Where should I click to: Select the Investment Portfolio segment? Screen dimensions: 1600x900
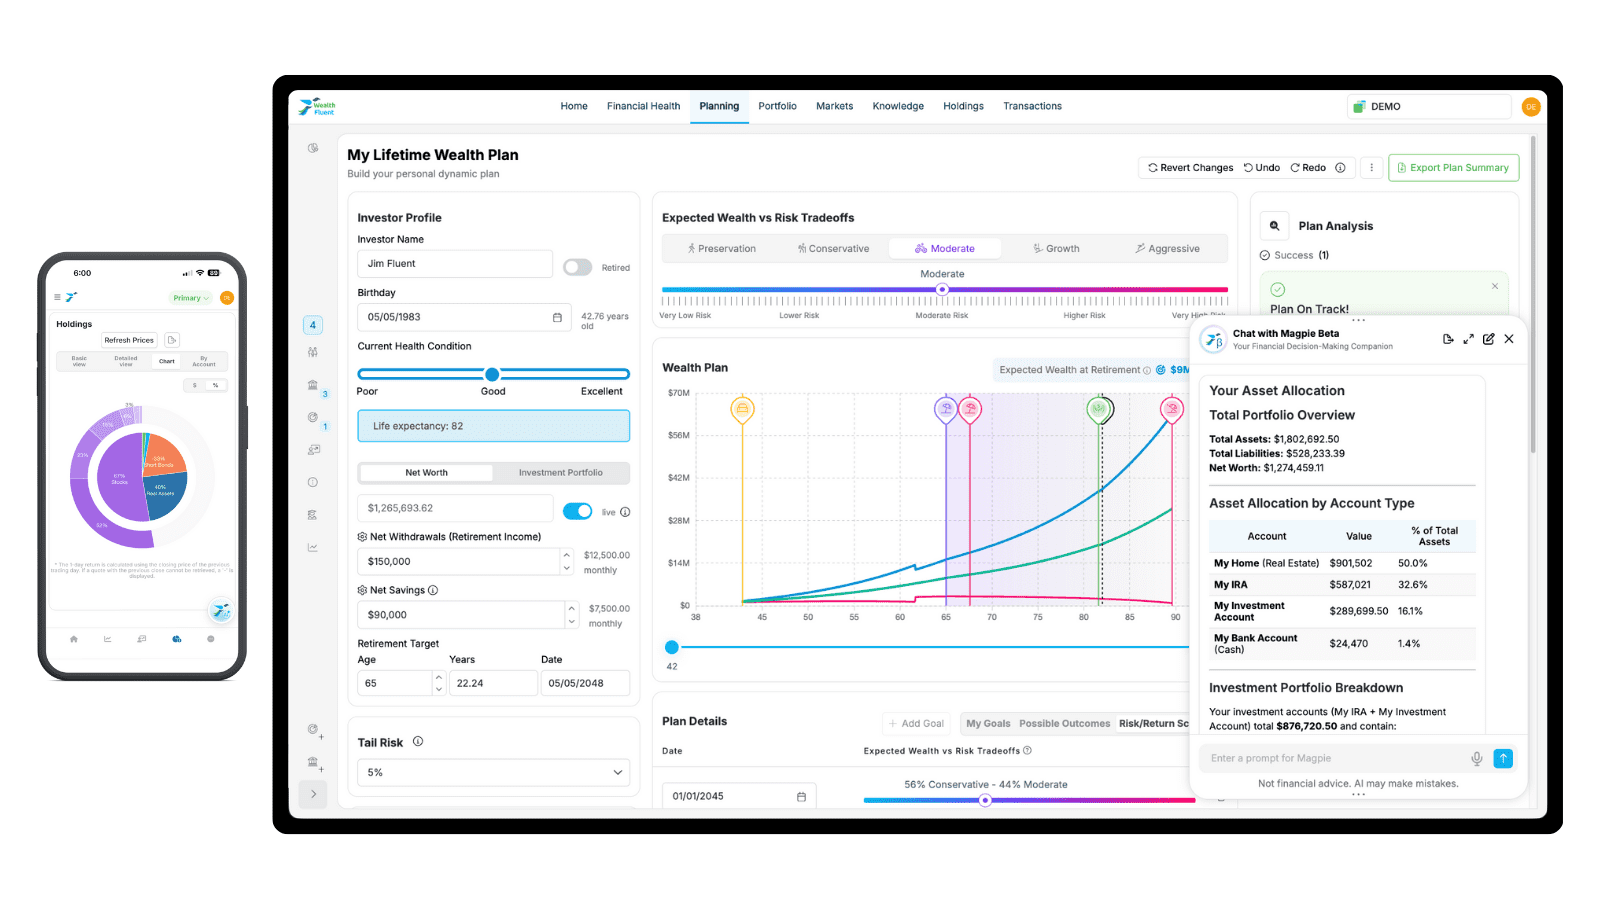click(x=560, y=473)
